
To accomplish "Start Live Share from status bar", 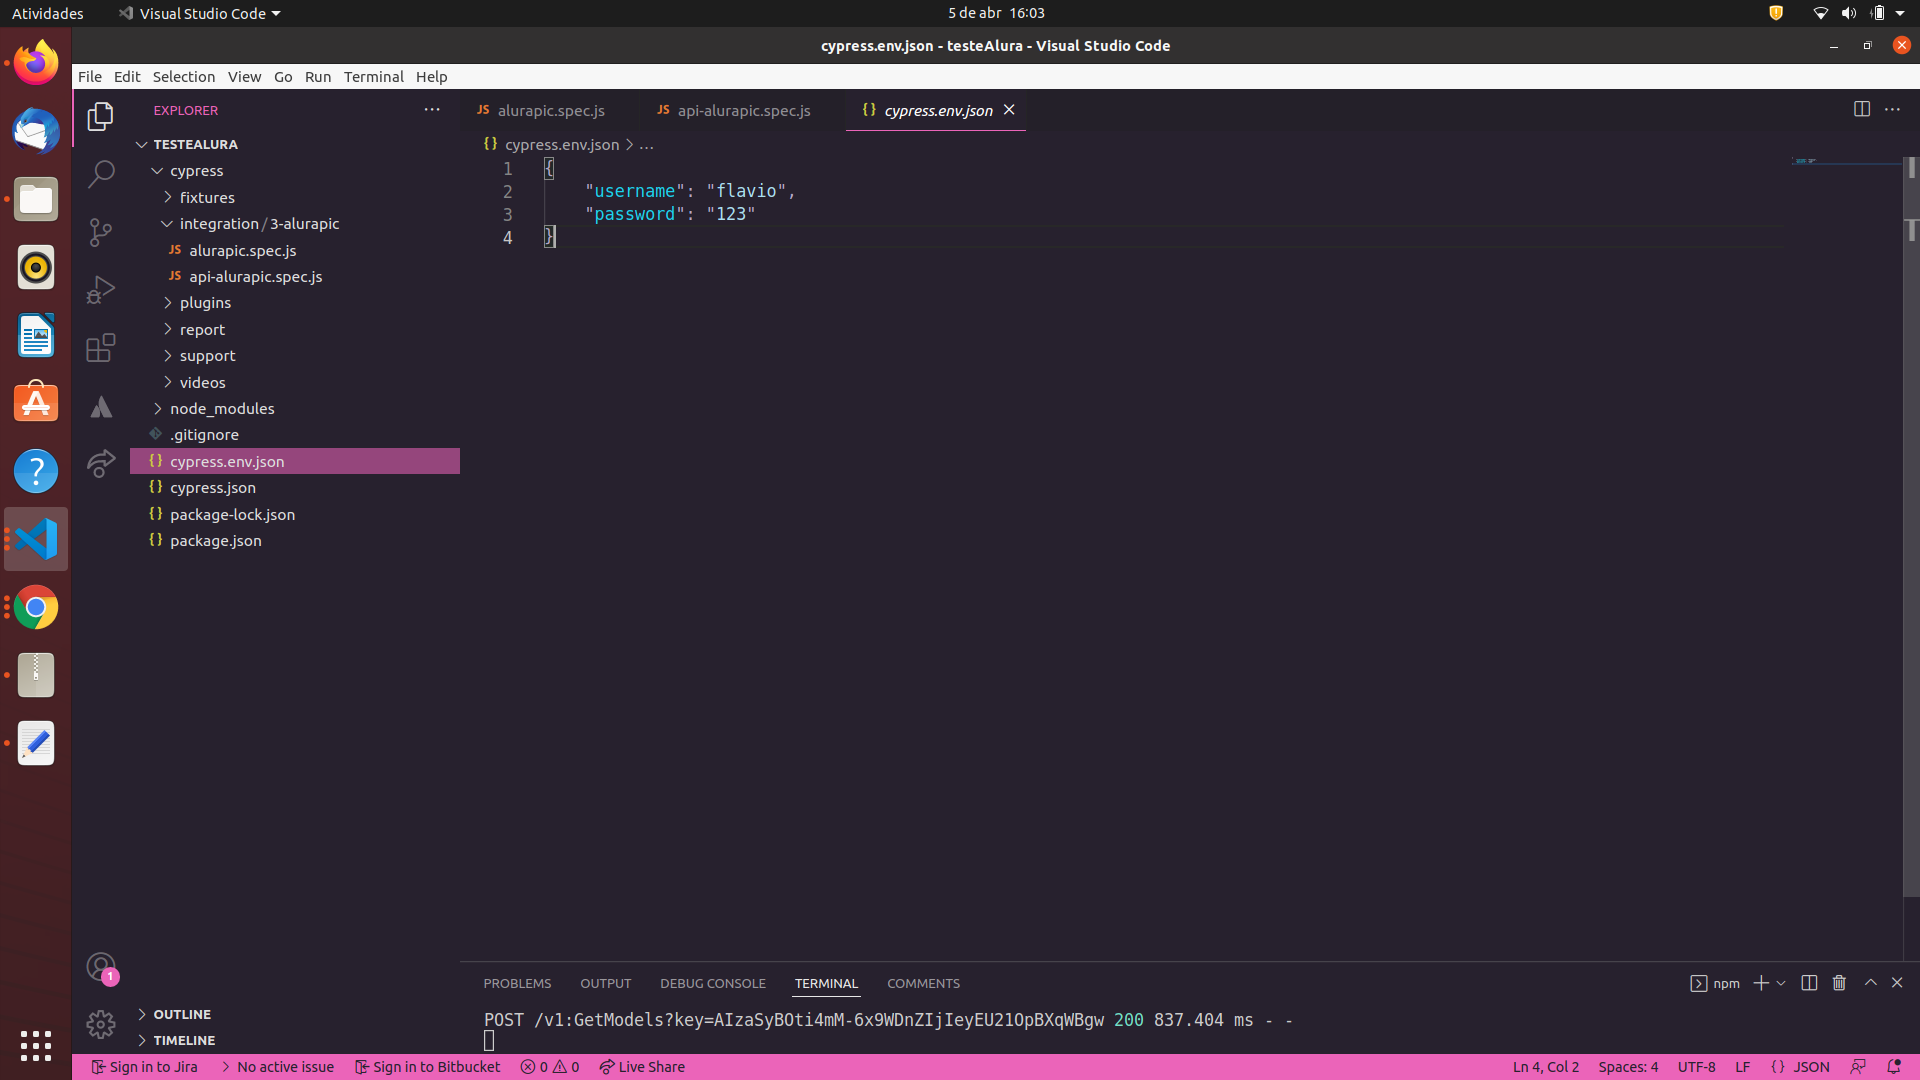I will 642,1067.
